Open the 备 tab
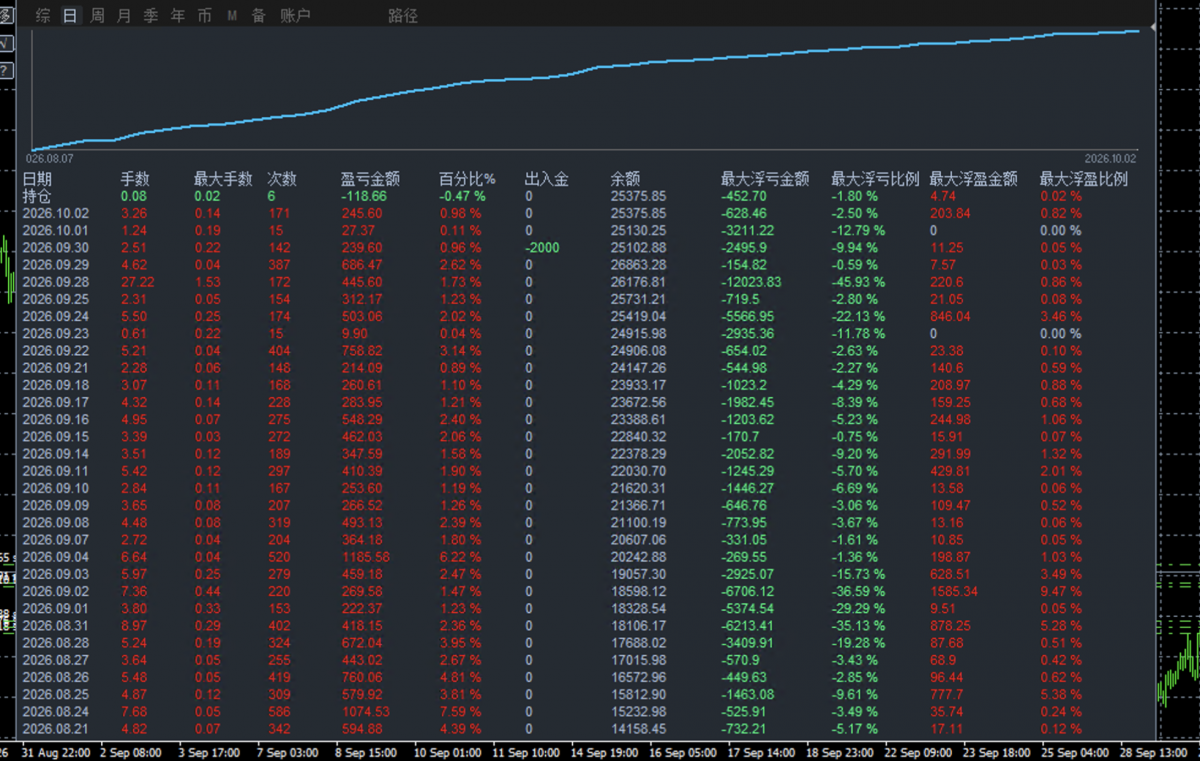 pos(259,16)
